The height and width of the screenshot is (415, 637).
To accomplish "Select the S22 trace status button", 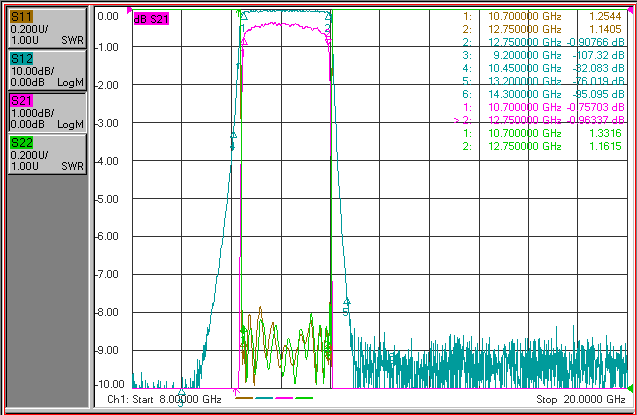I will pyautogui.click(x=47, y=155).
